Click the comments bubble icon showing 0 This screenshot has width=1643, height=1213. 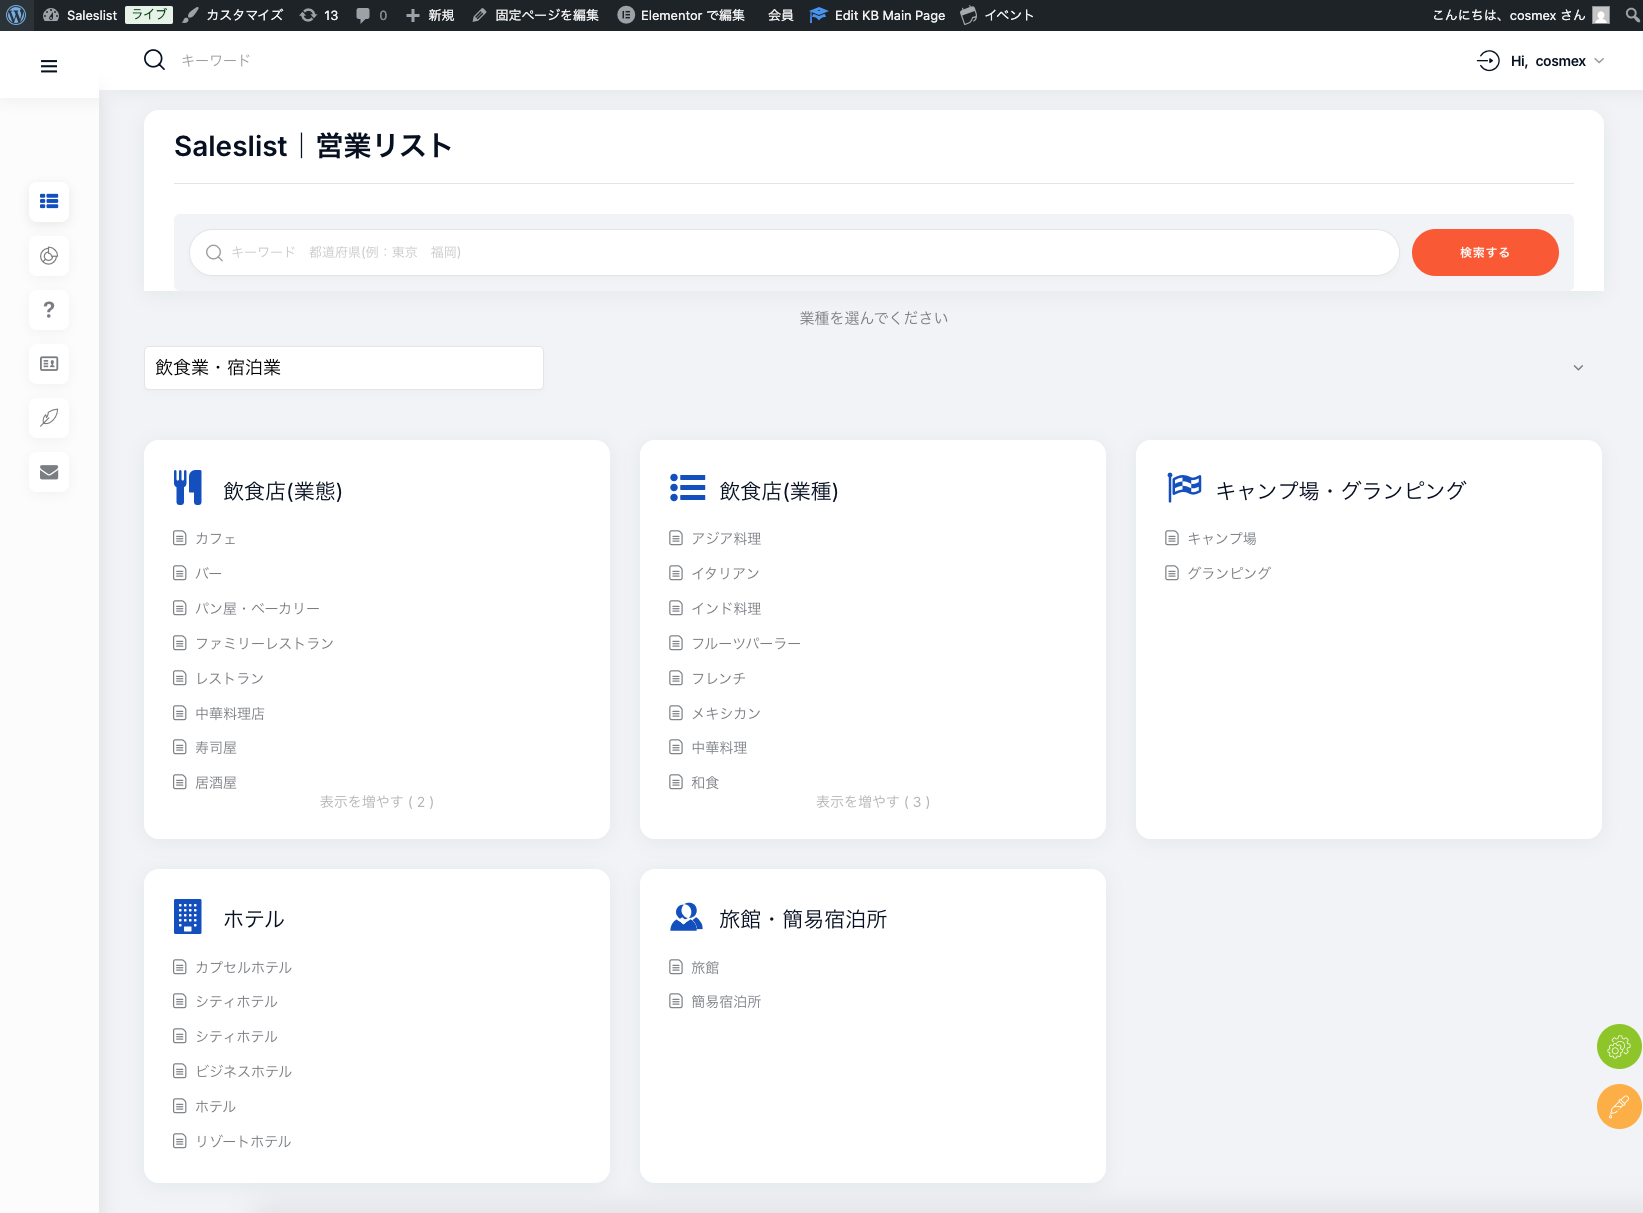pos(371,15)
